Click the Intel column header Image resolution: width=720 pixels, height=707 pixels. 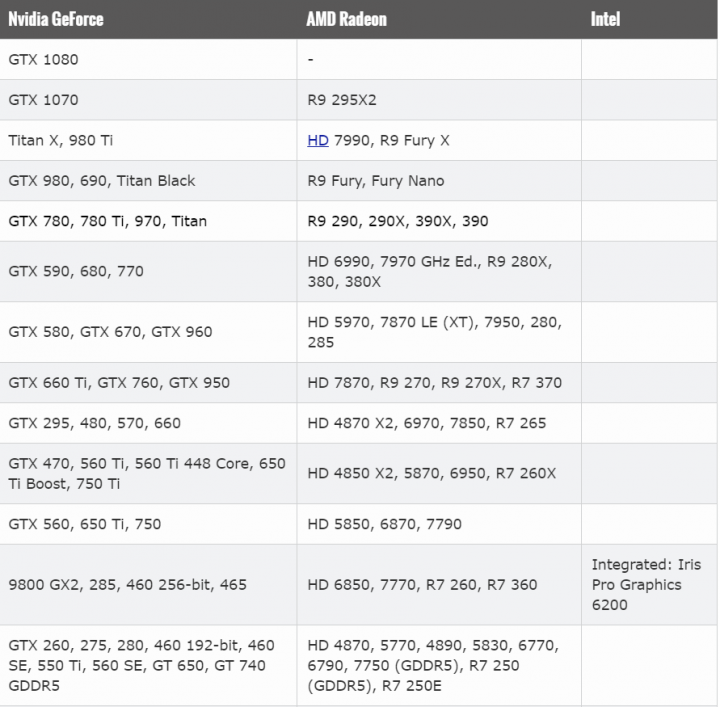click(x=650, y=19)
